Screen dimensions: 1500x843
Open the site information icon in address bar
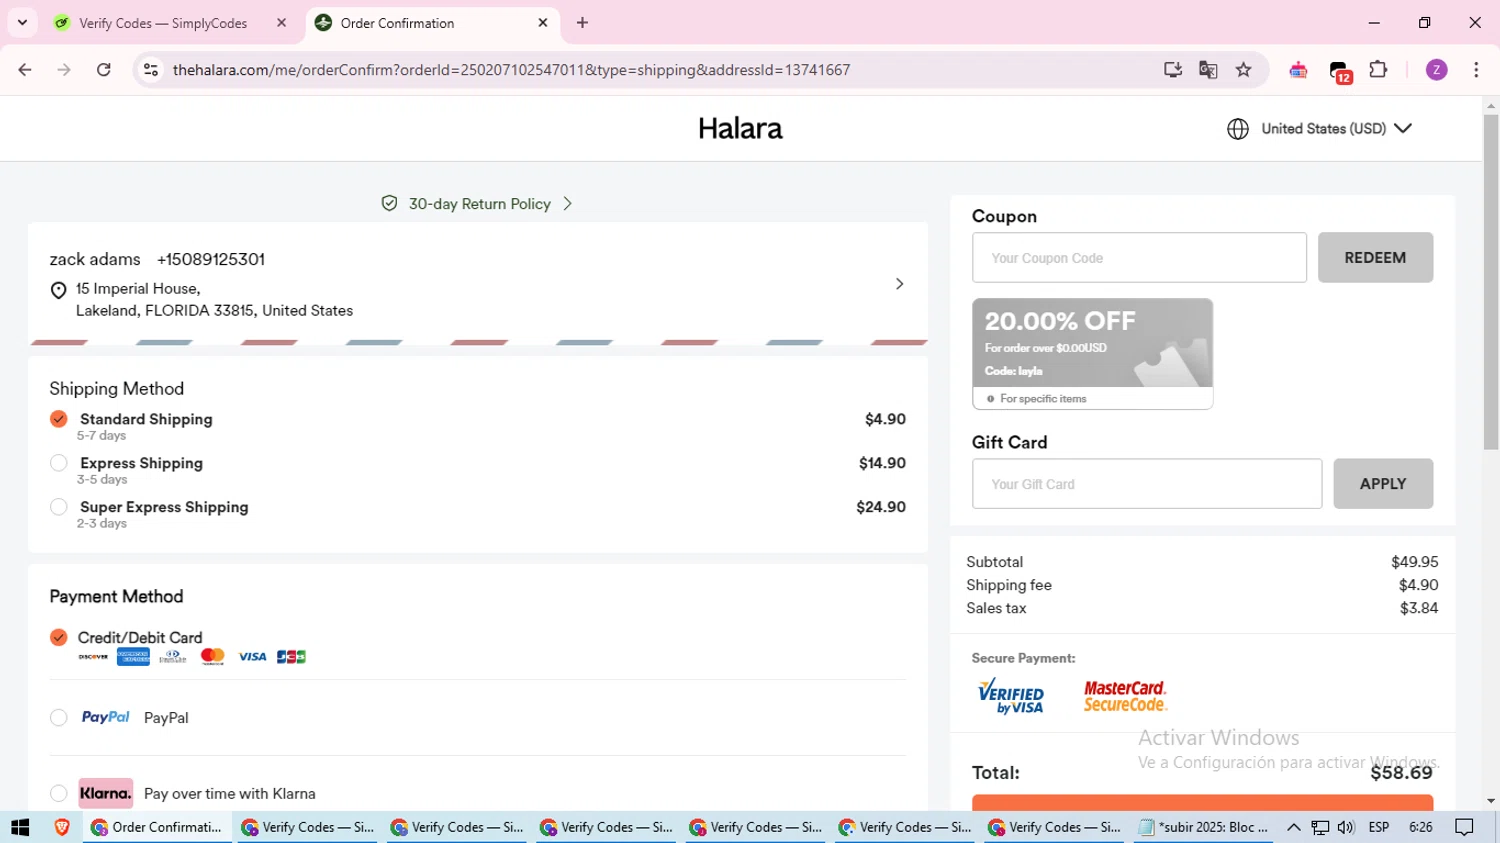coord(151,70)
